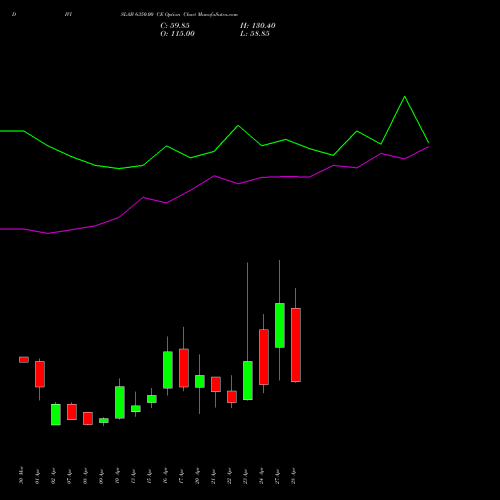Click the red candle above 01 Apr

pyautogui.click(x=40, y=374)
